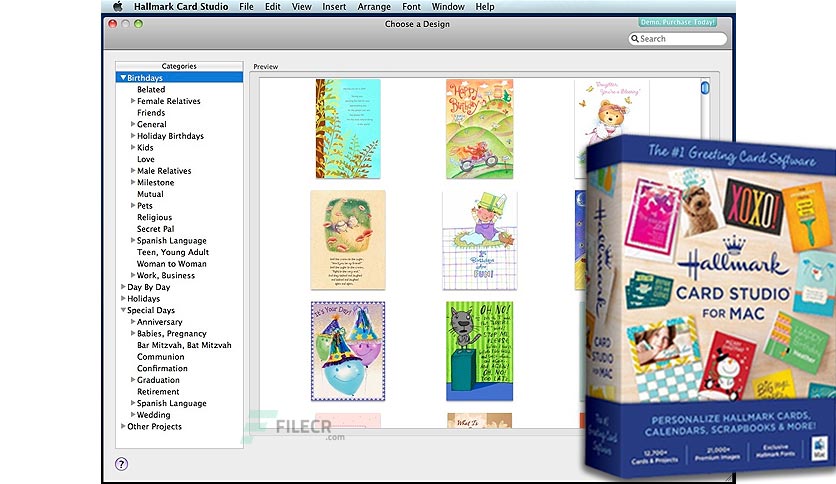This screenshot has width=836, height=484.
Task: Open the Font menu
Action: coord(411,6)
